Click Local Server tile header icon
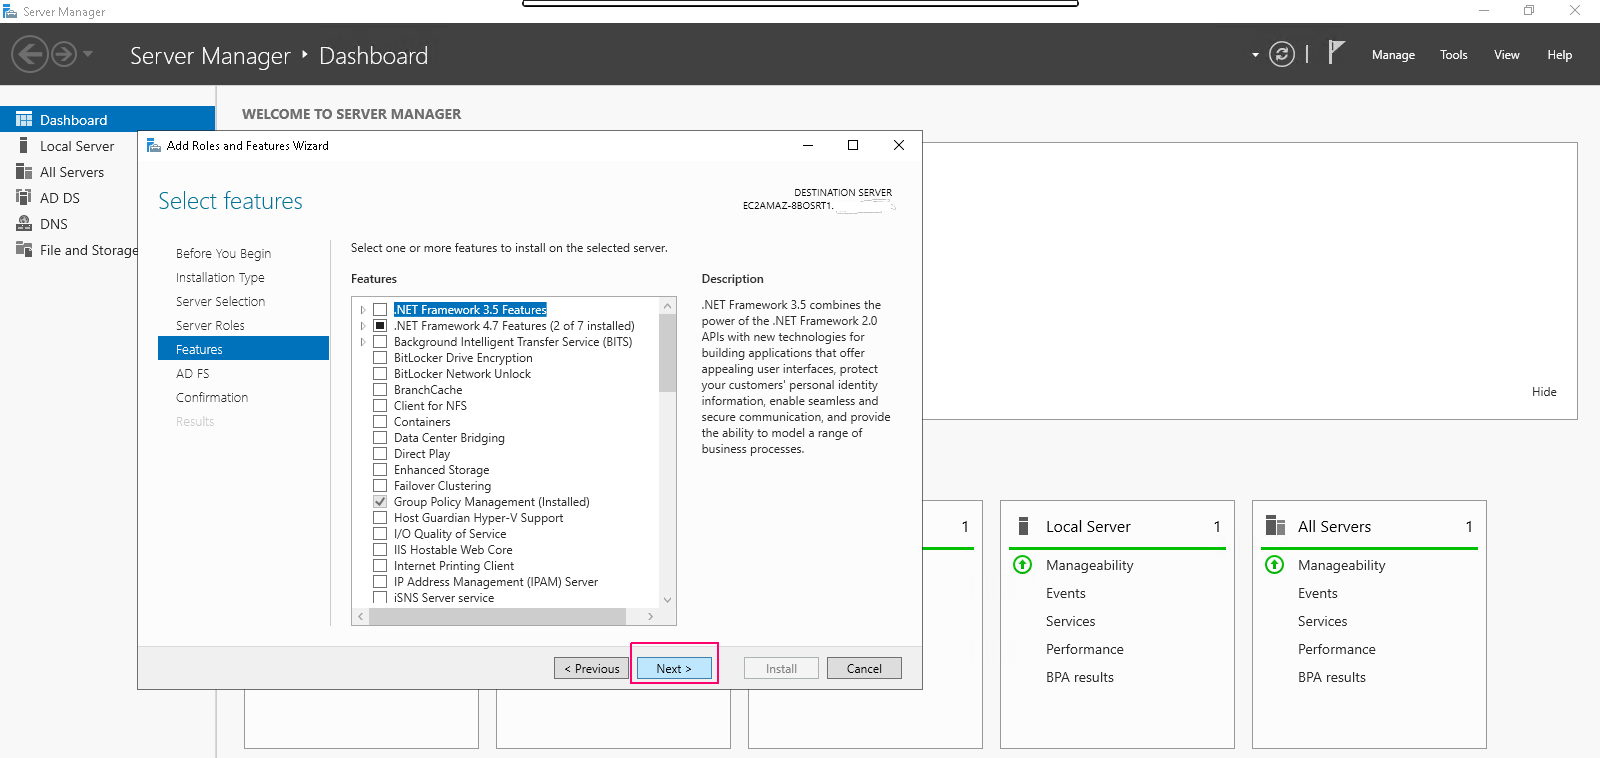Viewport: 1600px width, 758px height. pos(1023,526)
